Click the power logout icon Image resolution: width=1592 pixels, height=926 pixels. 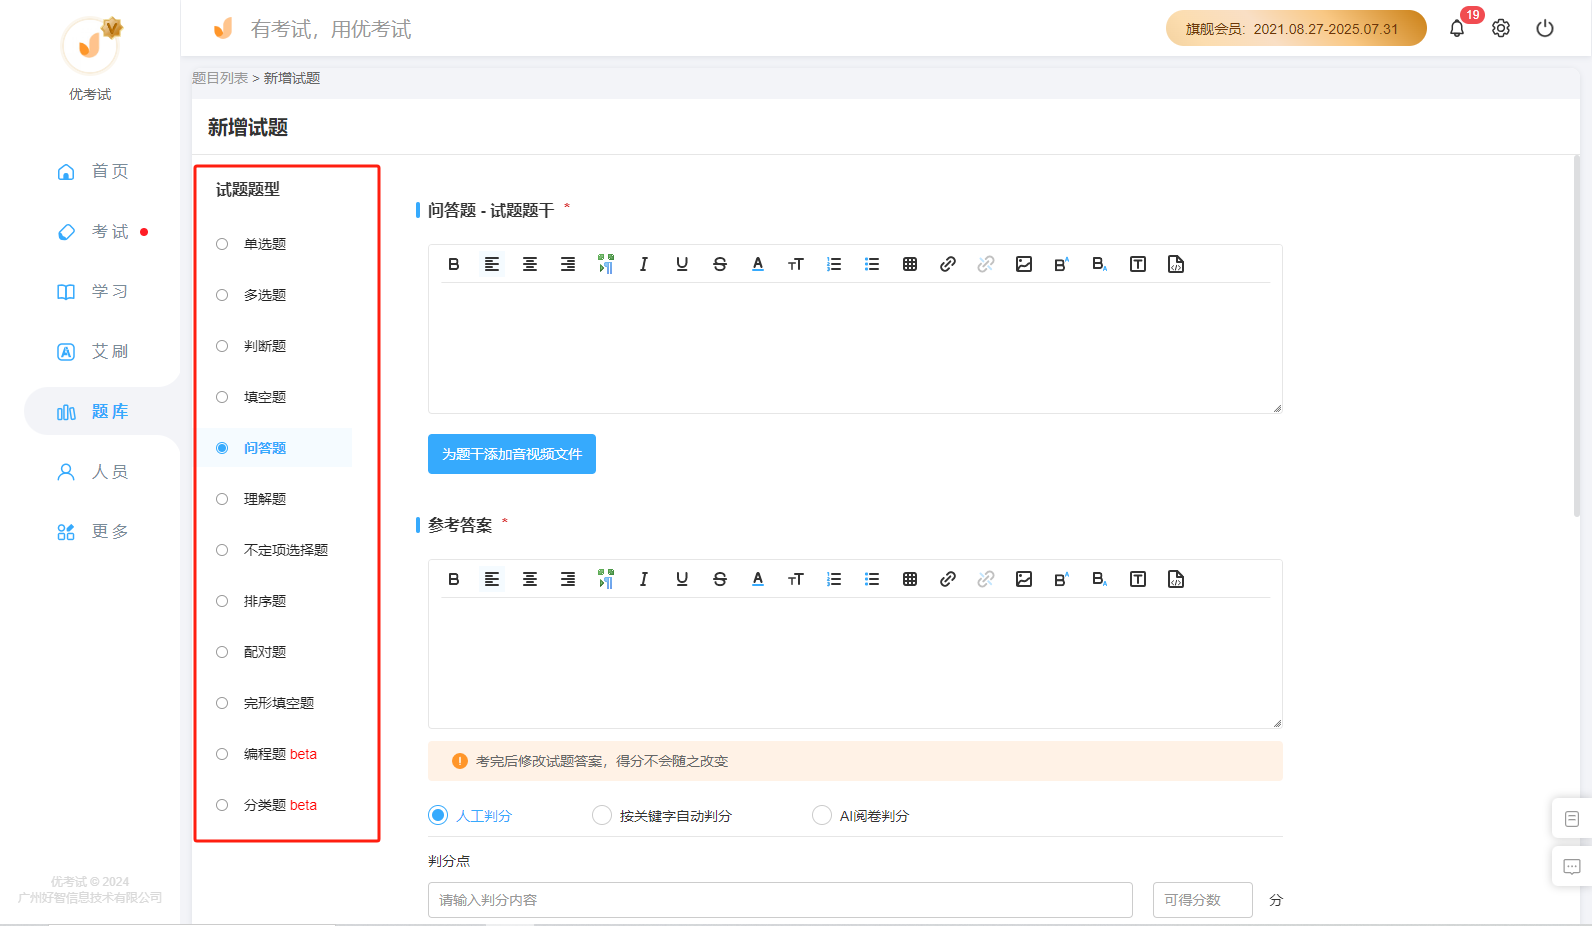coord(1545,28)
